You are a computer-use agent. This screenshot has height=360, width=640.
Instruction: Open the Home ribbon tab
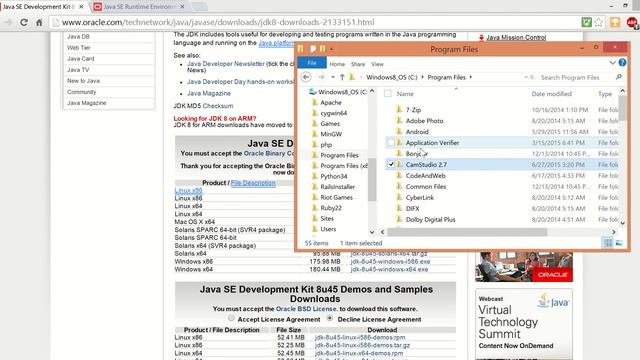[337, 64]
